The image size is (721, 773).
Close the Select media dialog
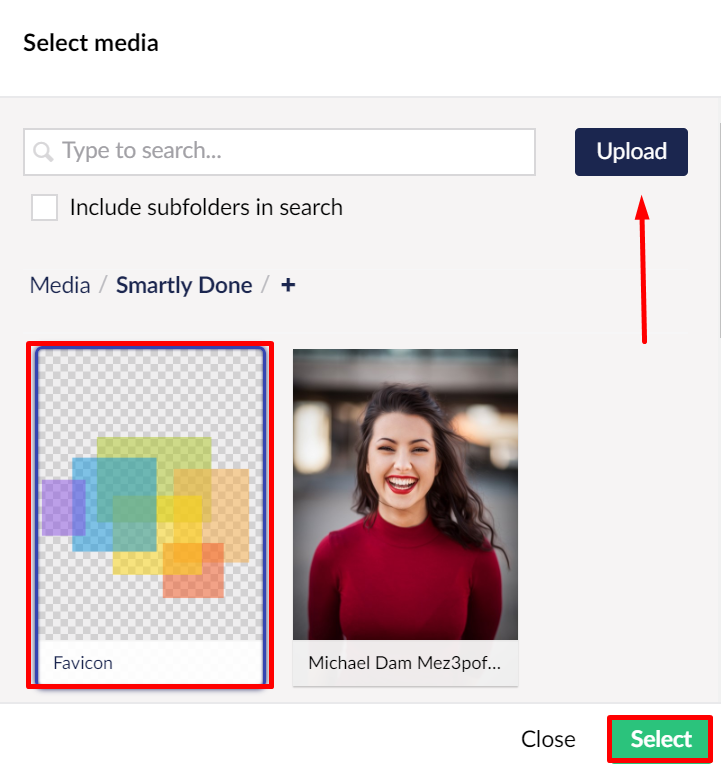click(548, 739)
